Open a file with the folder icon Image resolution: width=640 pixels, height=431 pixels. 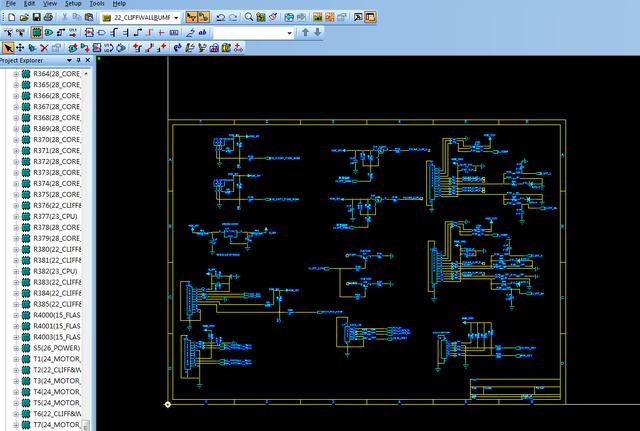[x=24, y=17]
